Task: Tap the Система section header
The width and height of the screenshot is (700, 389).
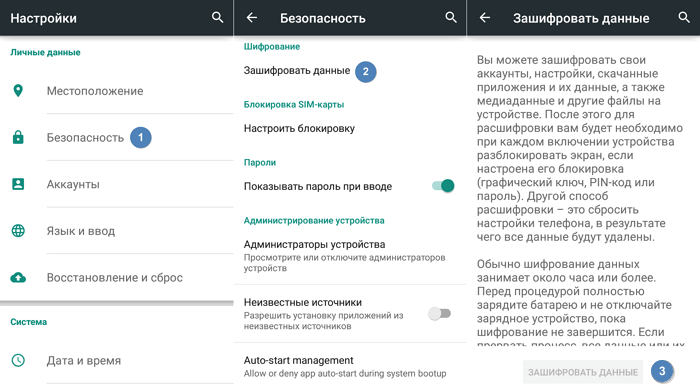Action: pyautogui.click(x=29, y=322)
